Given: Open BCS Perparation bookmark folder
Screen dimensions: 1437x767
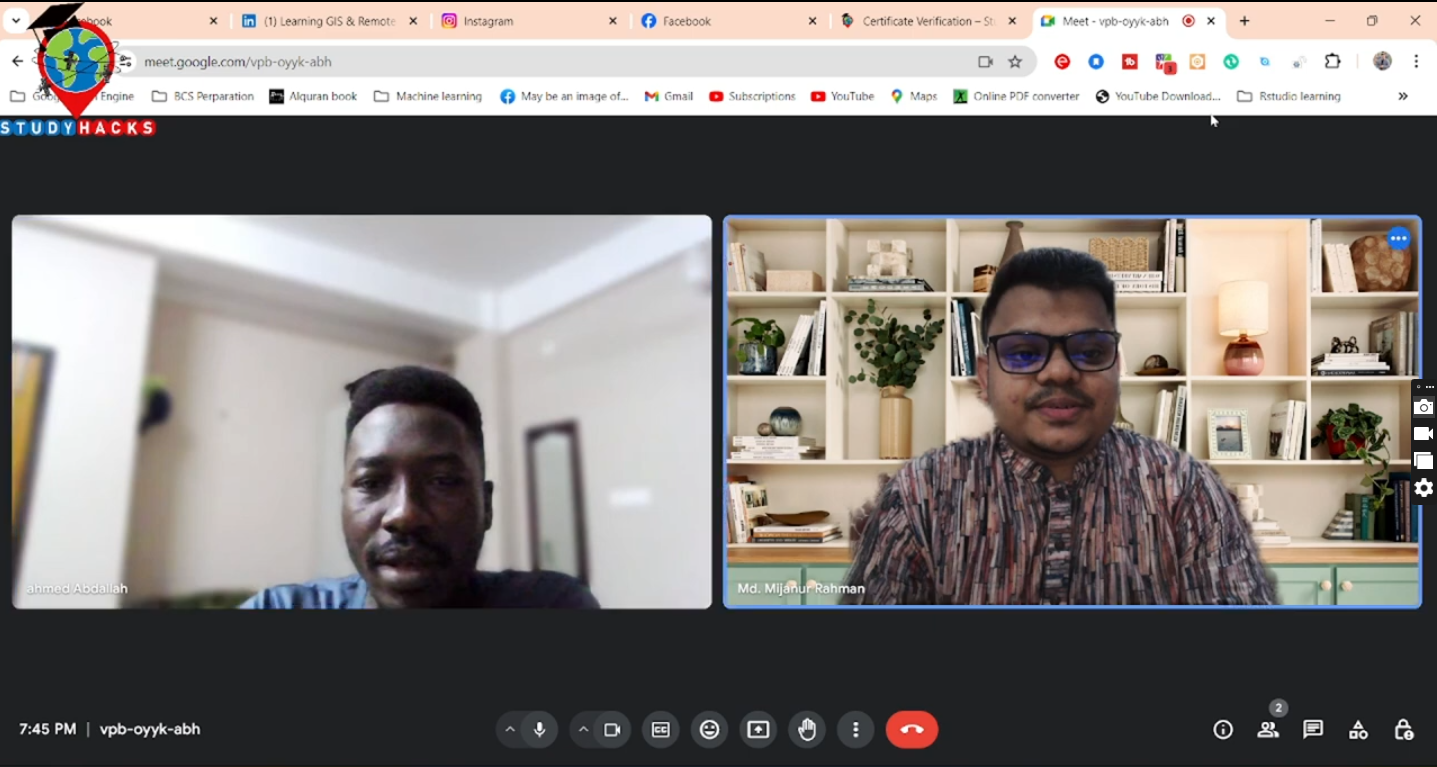Looking at the screenshot, I should point(203,97).
